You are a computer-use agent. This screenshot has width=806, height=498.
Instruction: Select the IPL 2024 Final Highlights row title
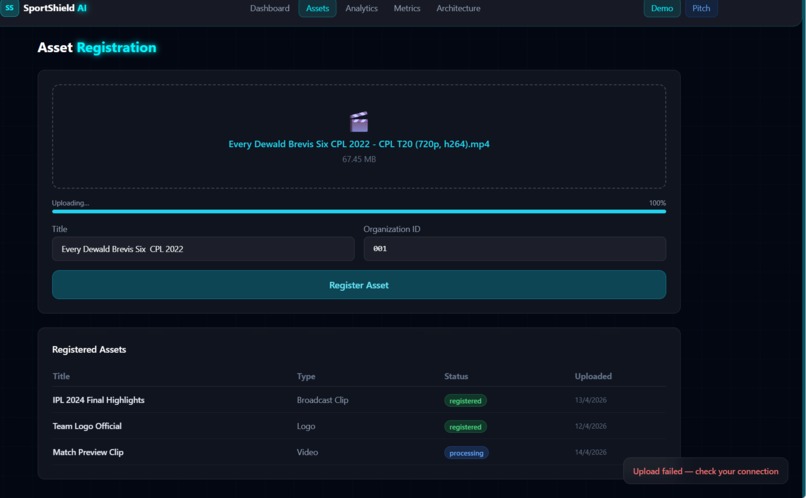(98, 400)
